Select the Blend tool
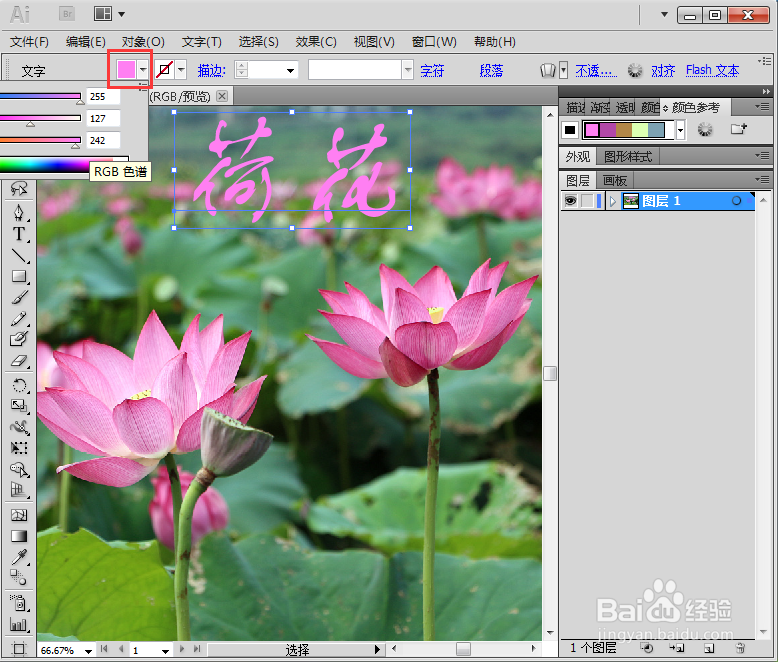This screenshot has width=778, height=662. [19, 577]
